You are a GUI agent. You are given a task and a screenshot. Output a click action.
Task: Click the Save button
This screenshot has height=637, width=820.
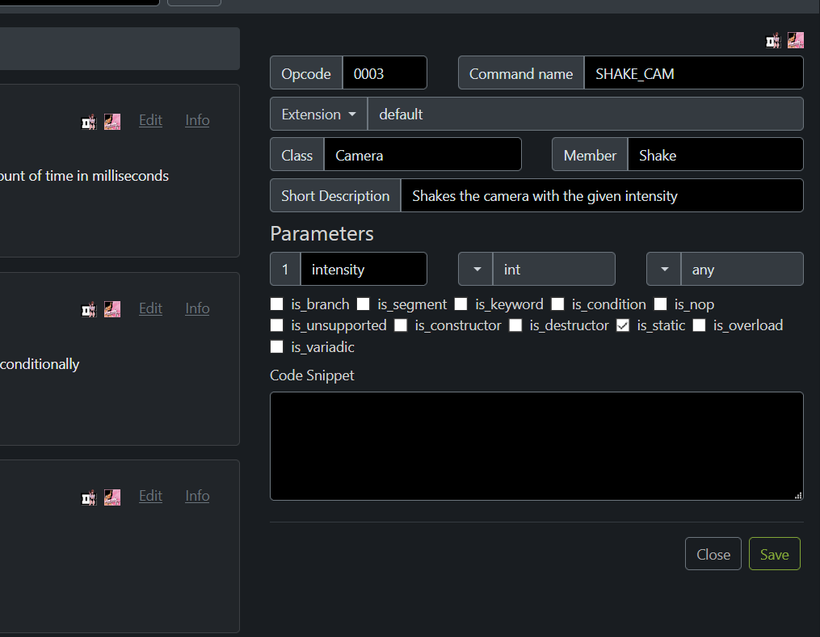[x=775, y=554]
